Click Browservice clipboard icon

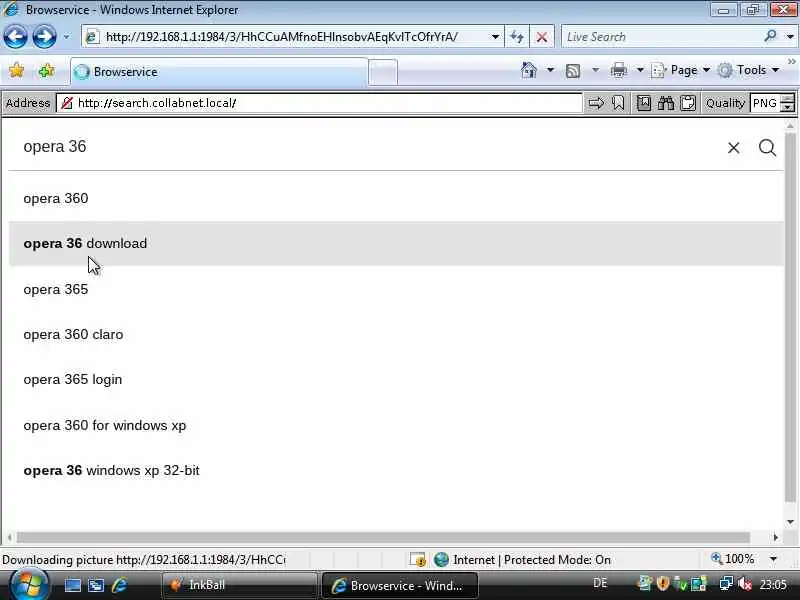(x=688, y=103)
